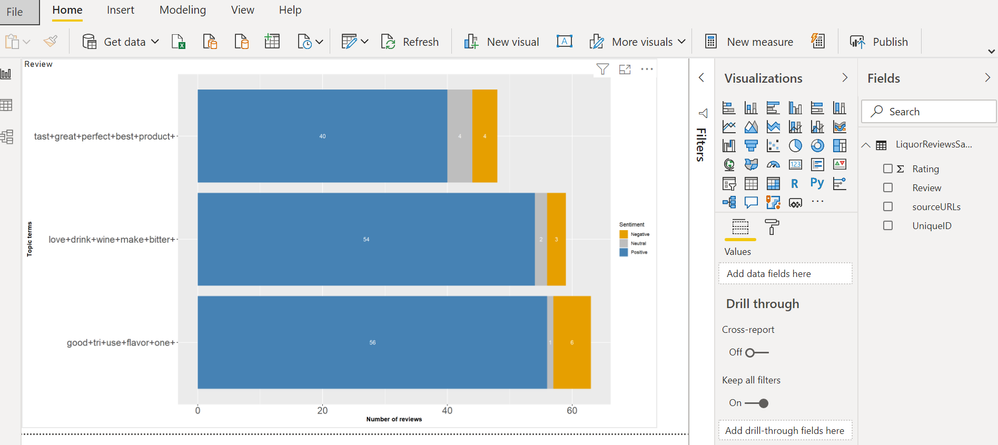This screenshot has height=445, width=998.
Task: Open the Report view sidebar icon
Action: 7,74
